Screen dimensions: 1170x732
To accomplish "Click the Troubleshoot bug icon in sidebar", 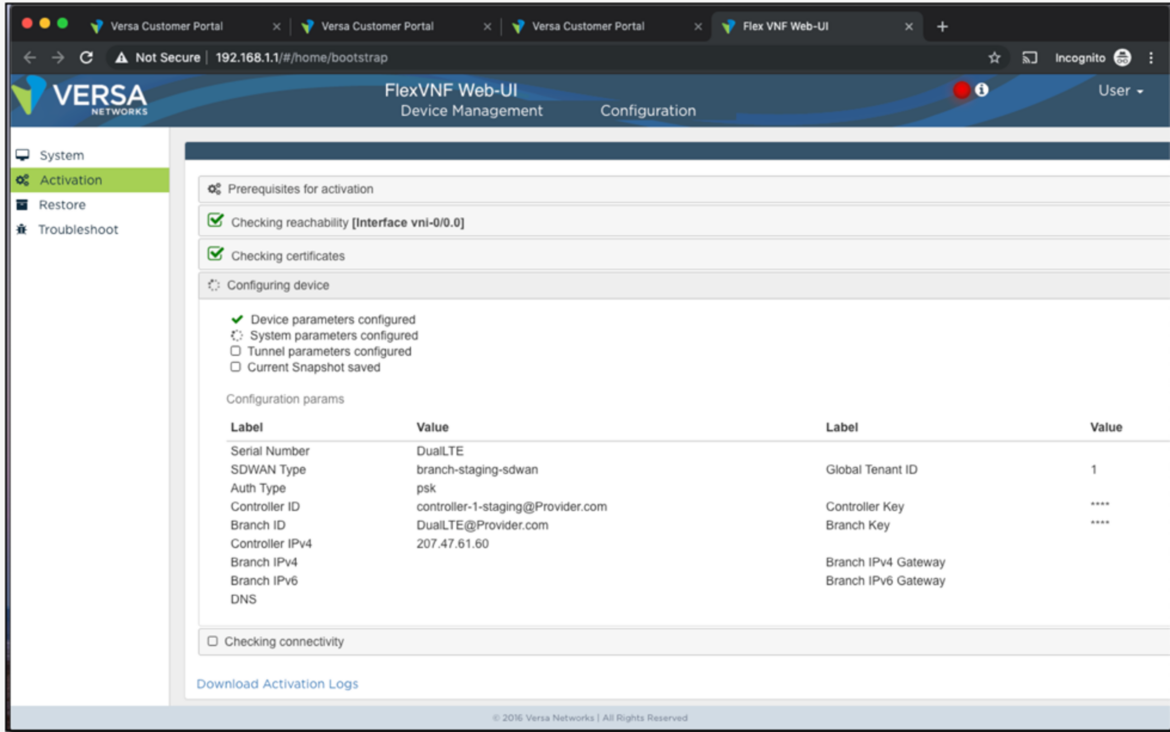I will tap(22, 229).
